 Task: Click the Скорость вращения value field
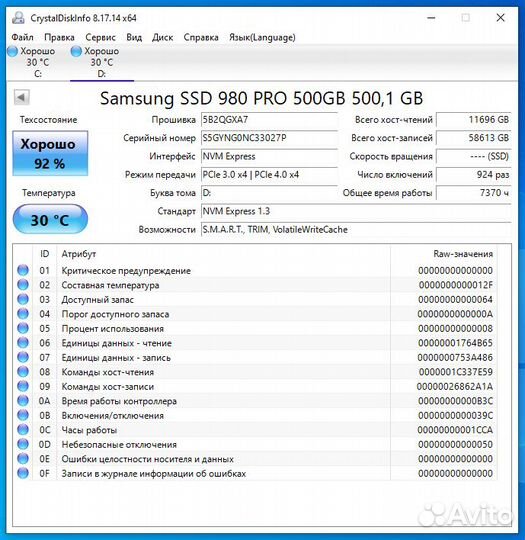[x=474, y=156]
